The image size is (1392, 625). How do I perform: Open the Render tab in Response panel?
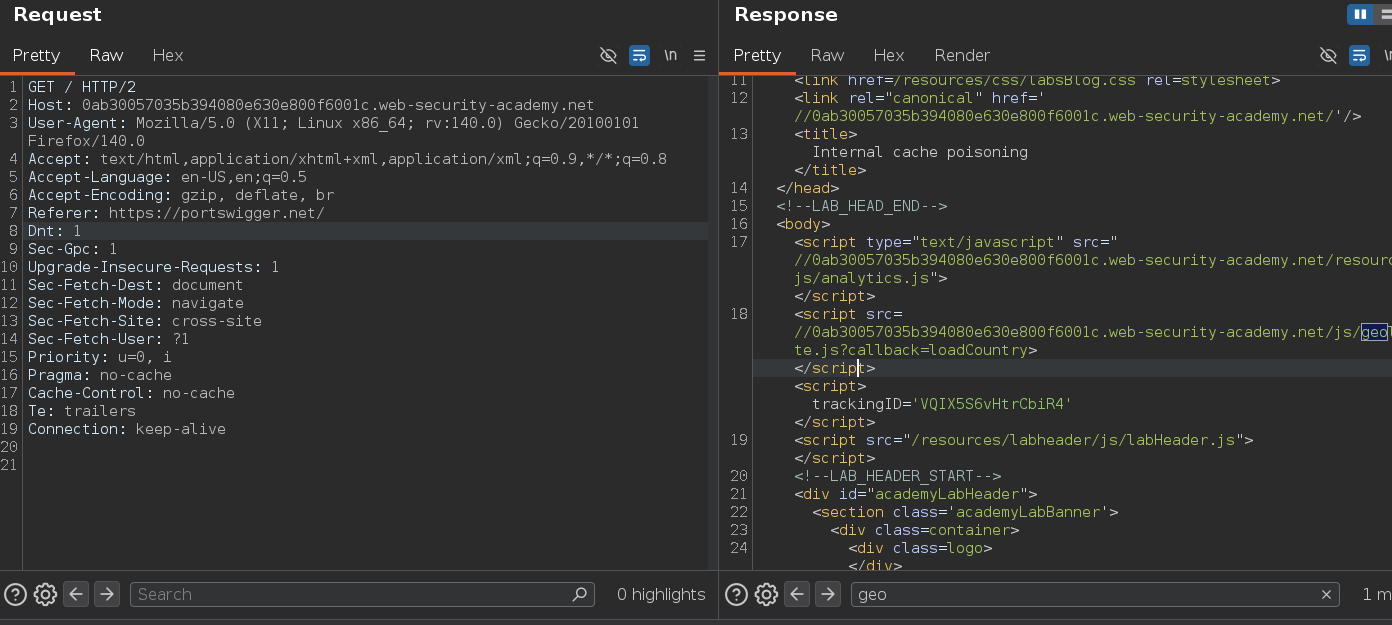pos(962,56)
